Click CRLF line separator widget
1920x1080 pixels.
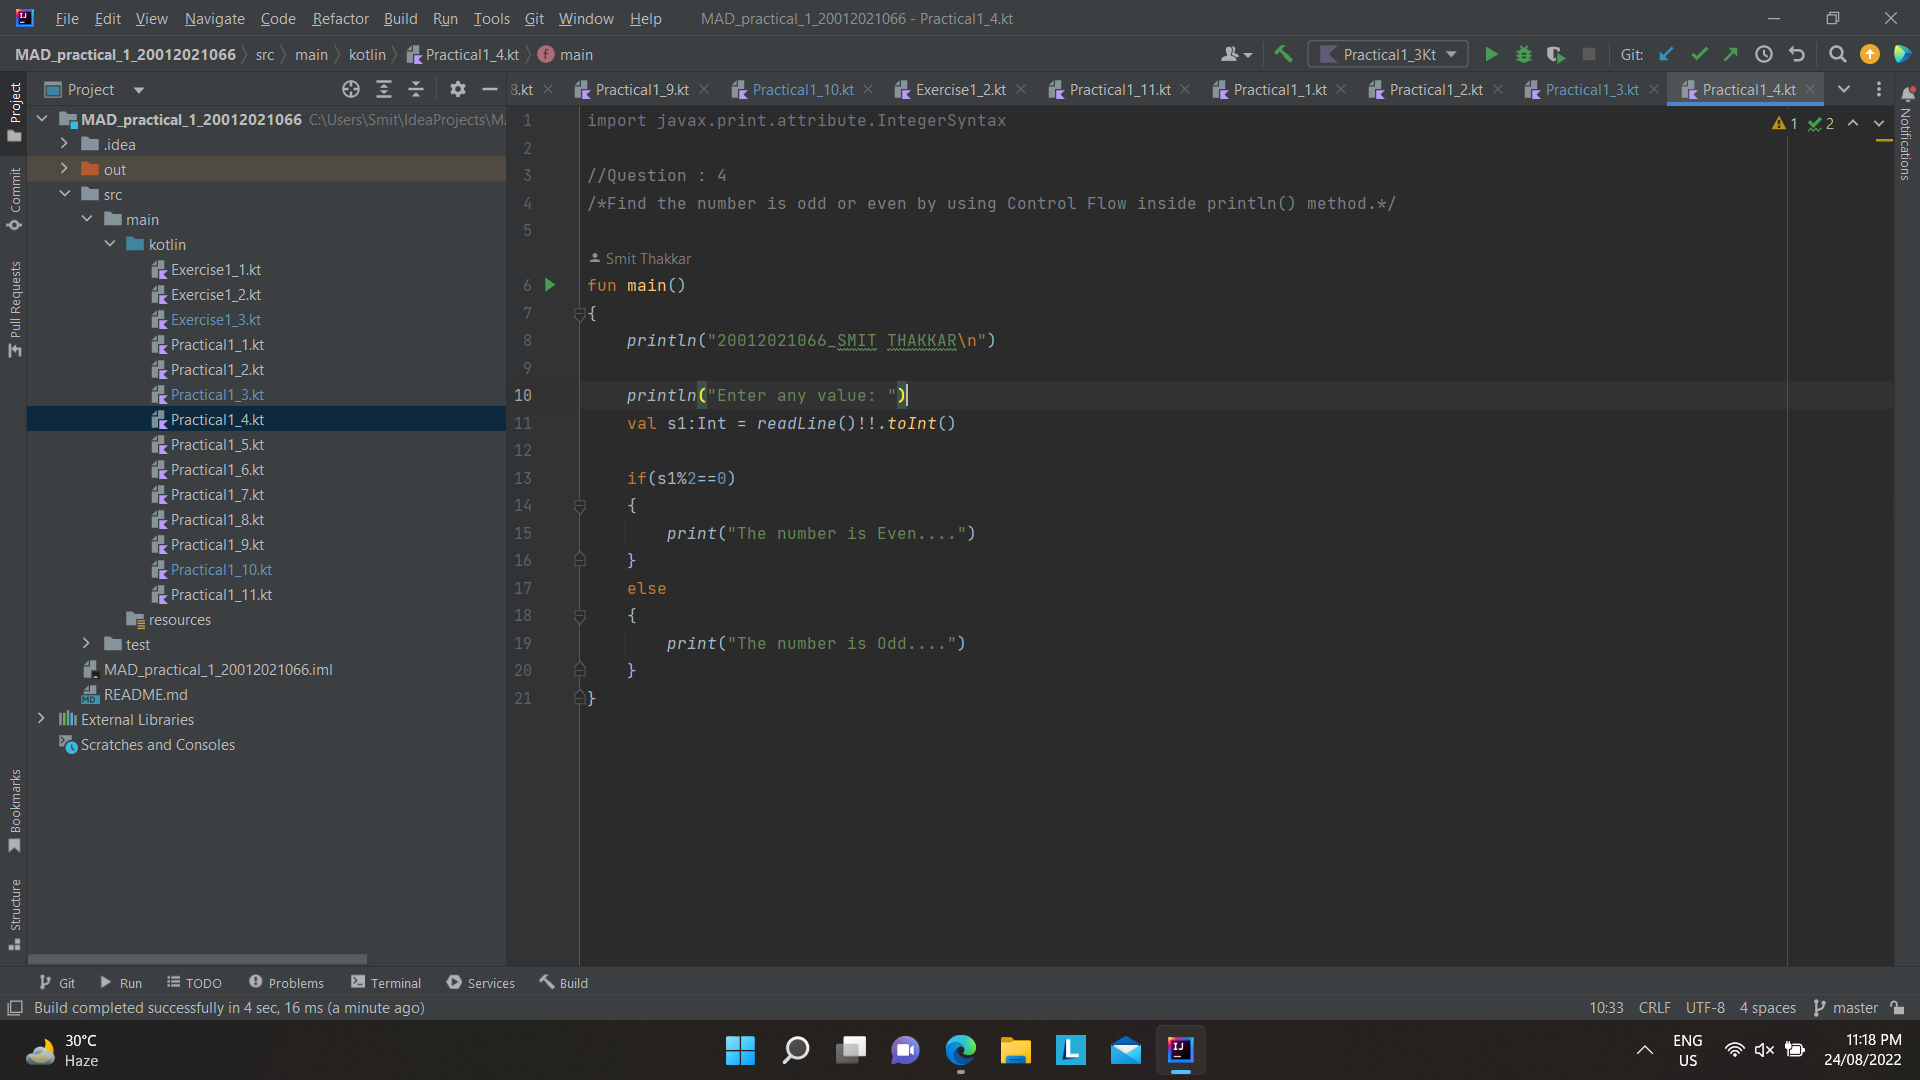(1654, 1008)
